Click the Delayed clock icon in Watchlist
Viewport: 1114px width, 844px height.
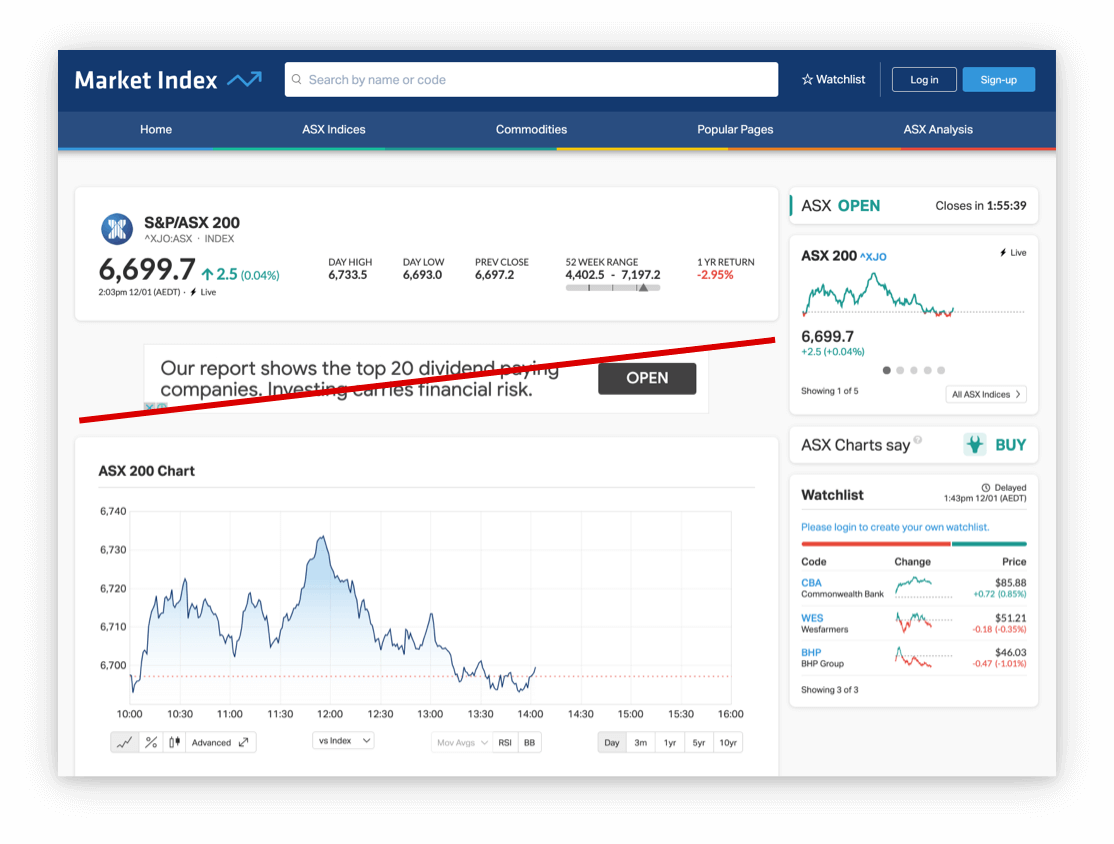coord(986,487)
